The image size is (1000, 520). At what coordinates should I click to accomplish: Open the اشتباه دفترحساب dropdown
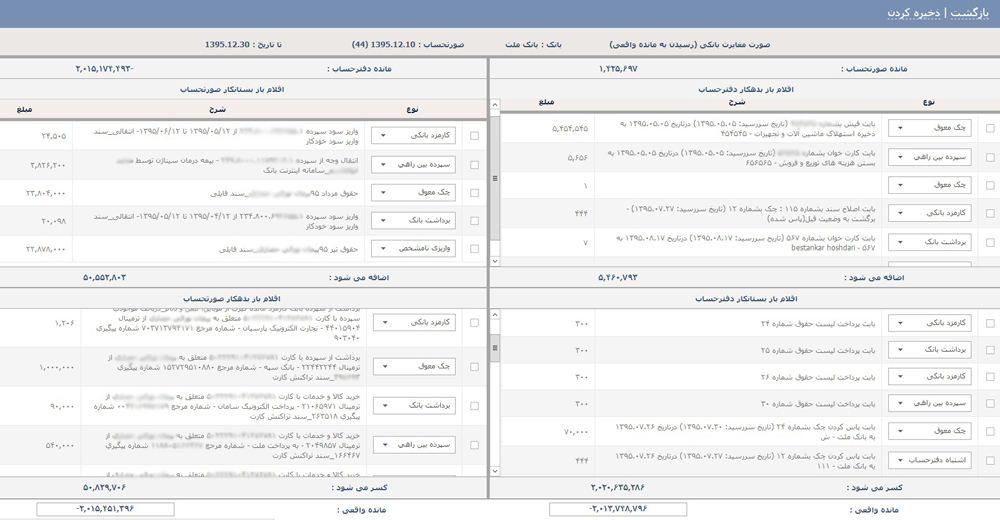tap(930, 460)
